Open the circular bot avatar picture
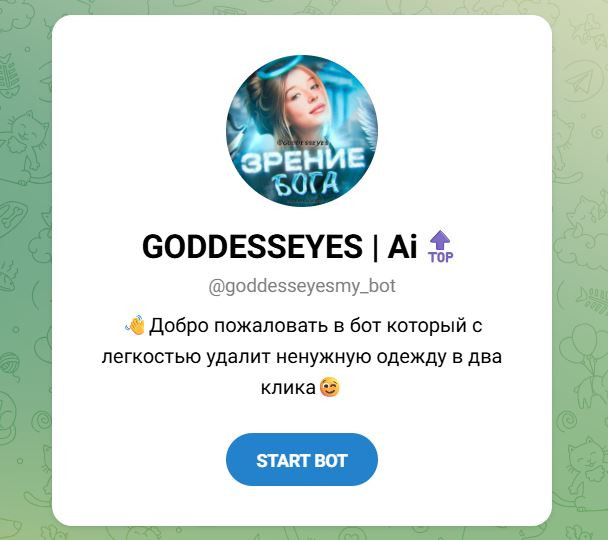The width and height of the screenshot is (608, 540). tap(302, 131)
